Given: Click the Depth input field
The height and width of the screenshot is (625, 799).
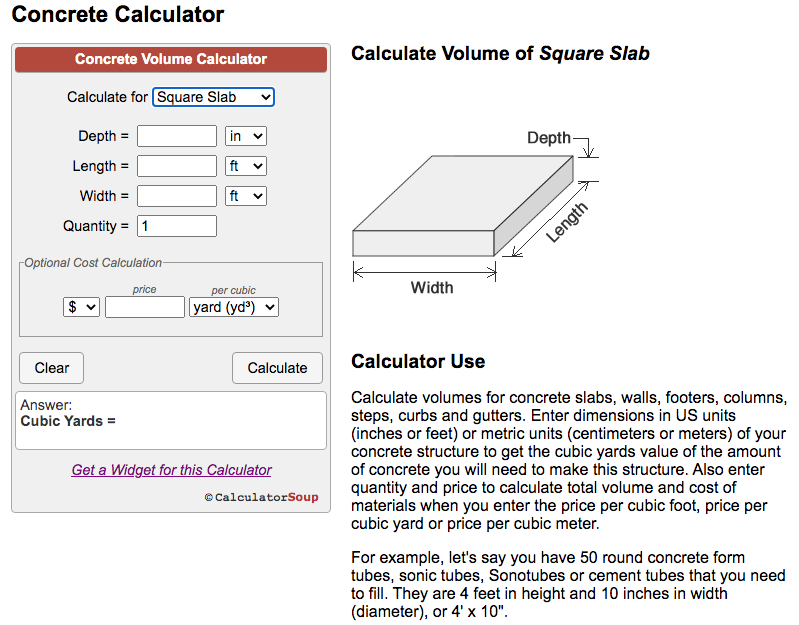Looking at the screenshot, I should tap(177, 136).
